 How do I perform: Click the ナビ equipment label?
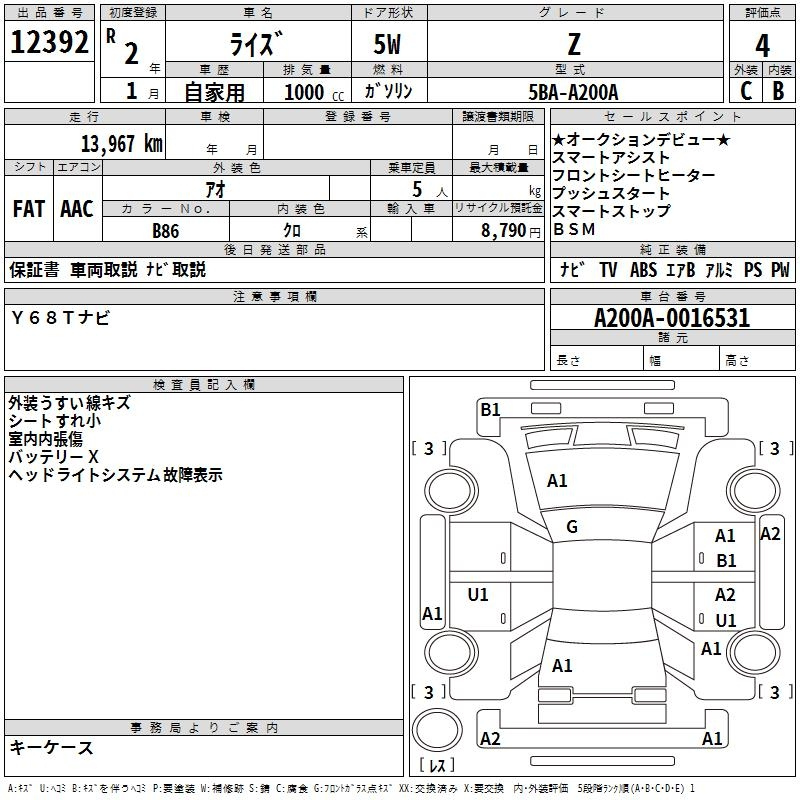click(572, 269)
